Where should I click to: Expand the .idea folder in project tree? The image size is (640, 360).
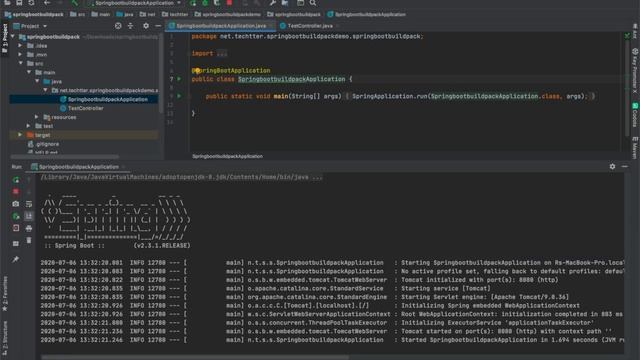pos(20,46)
